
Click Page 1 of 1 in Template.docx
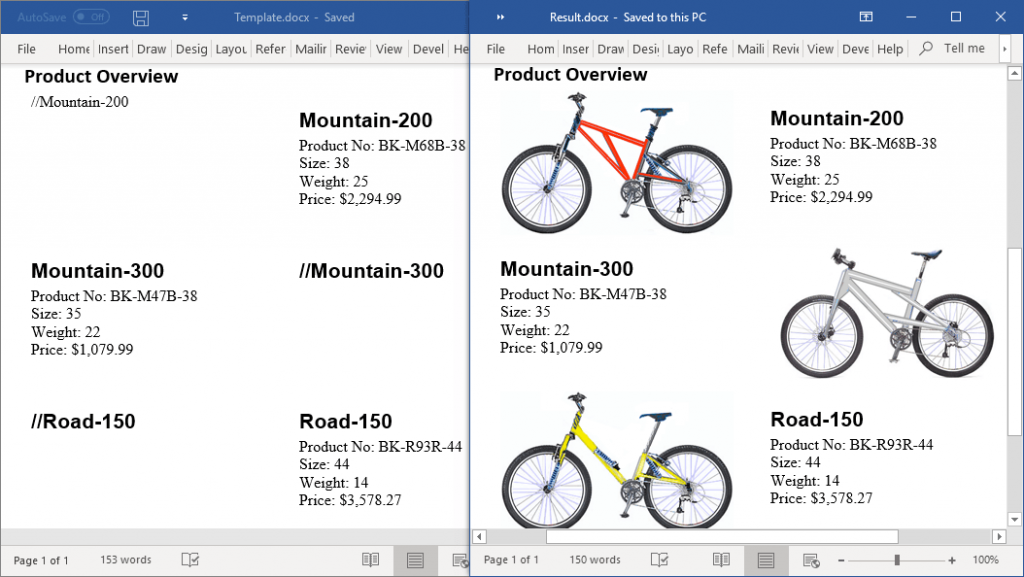pyautogui.click(x=41, y=560)
